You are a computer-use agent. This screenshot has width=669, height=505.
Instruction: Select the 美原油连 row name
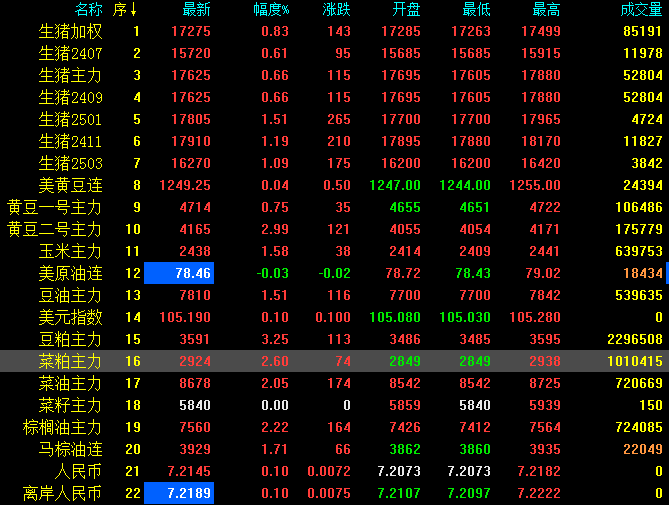(70, 273)
